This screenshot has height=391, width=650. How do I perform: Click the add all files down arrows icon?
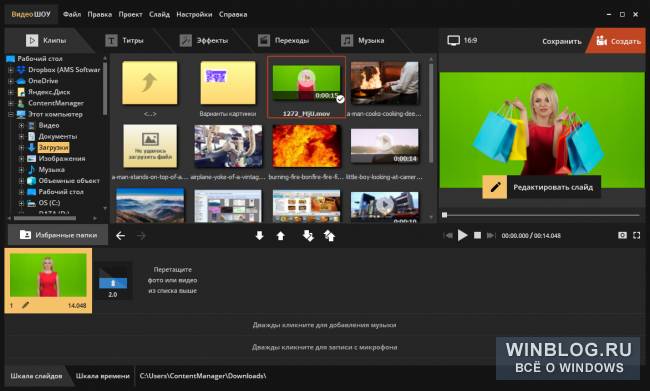(308, 236)
